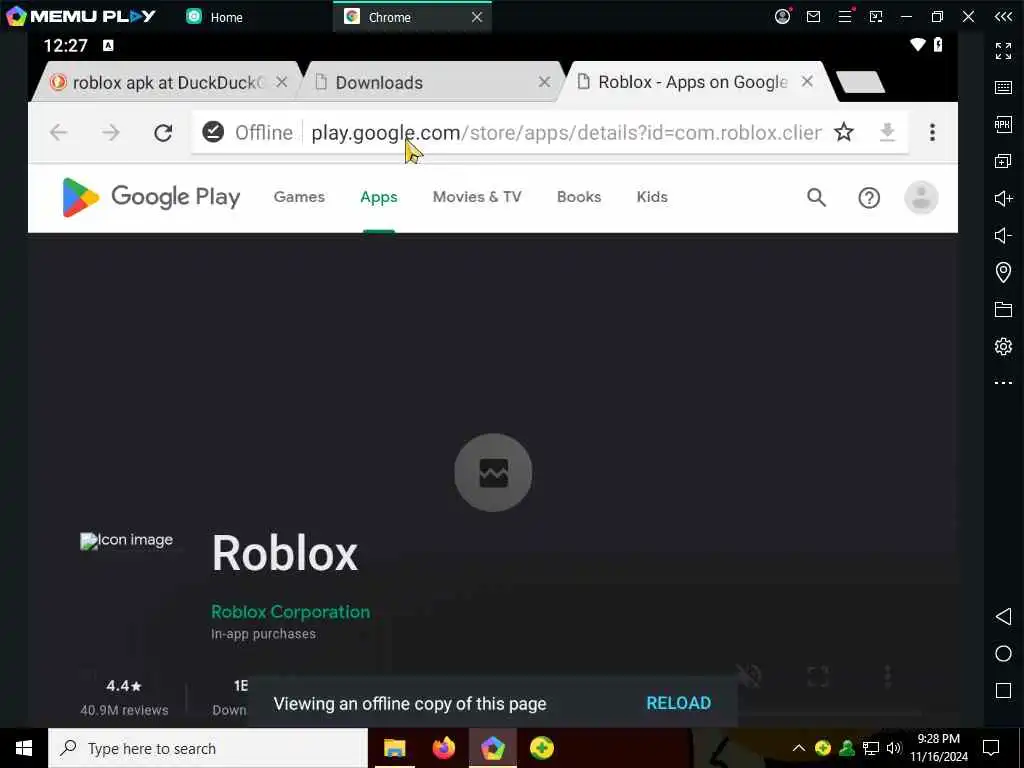Go back with Chrome back arrow
Image resolution: width=1024 pixels, height=768 pixels.
[59, 133]
